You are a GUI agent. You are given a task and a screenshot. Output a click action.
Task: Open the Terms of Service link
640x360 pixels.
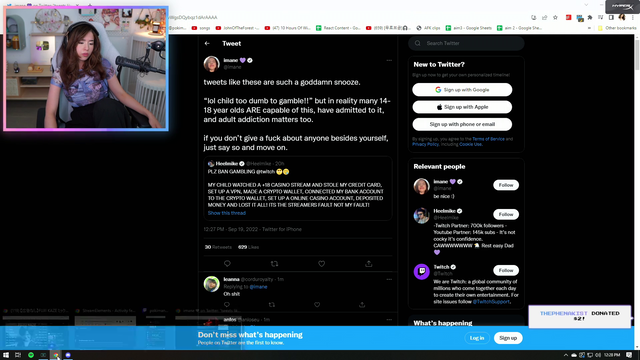[488, 139]
